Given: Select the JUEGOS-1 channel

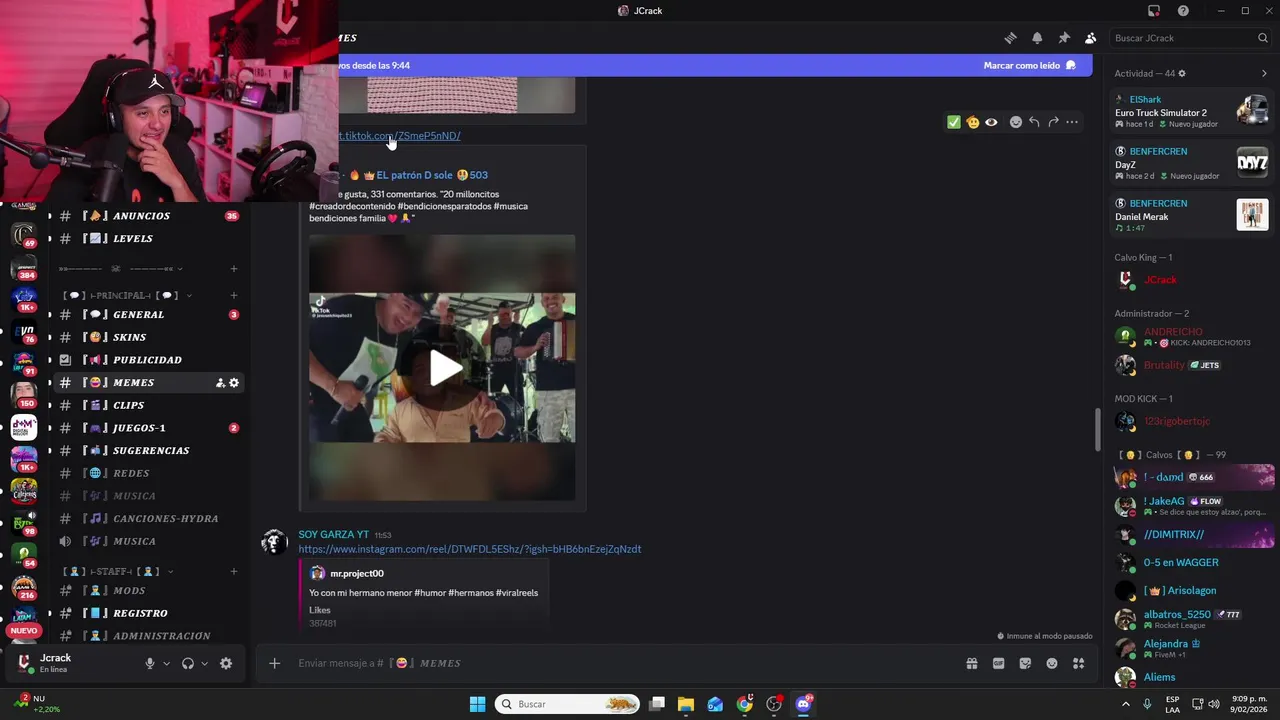Looking at the screenshot, I should pos(148,428).
